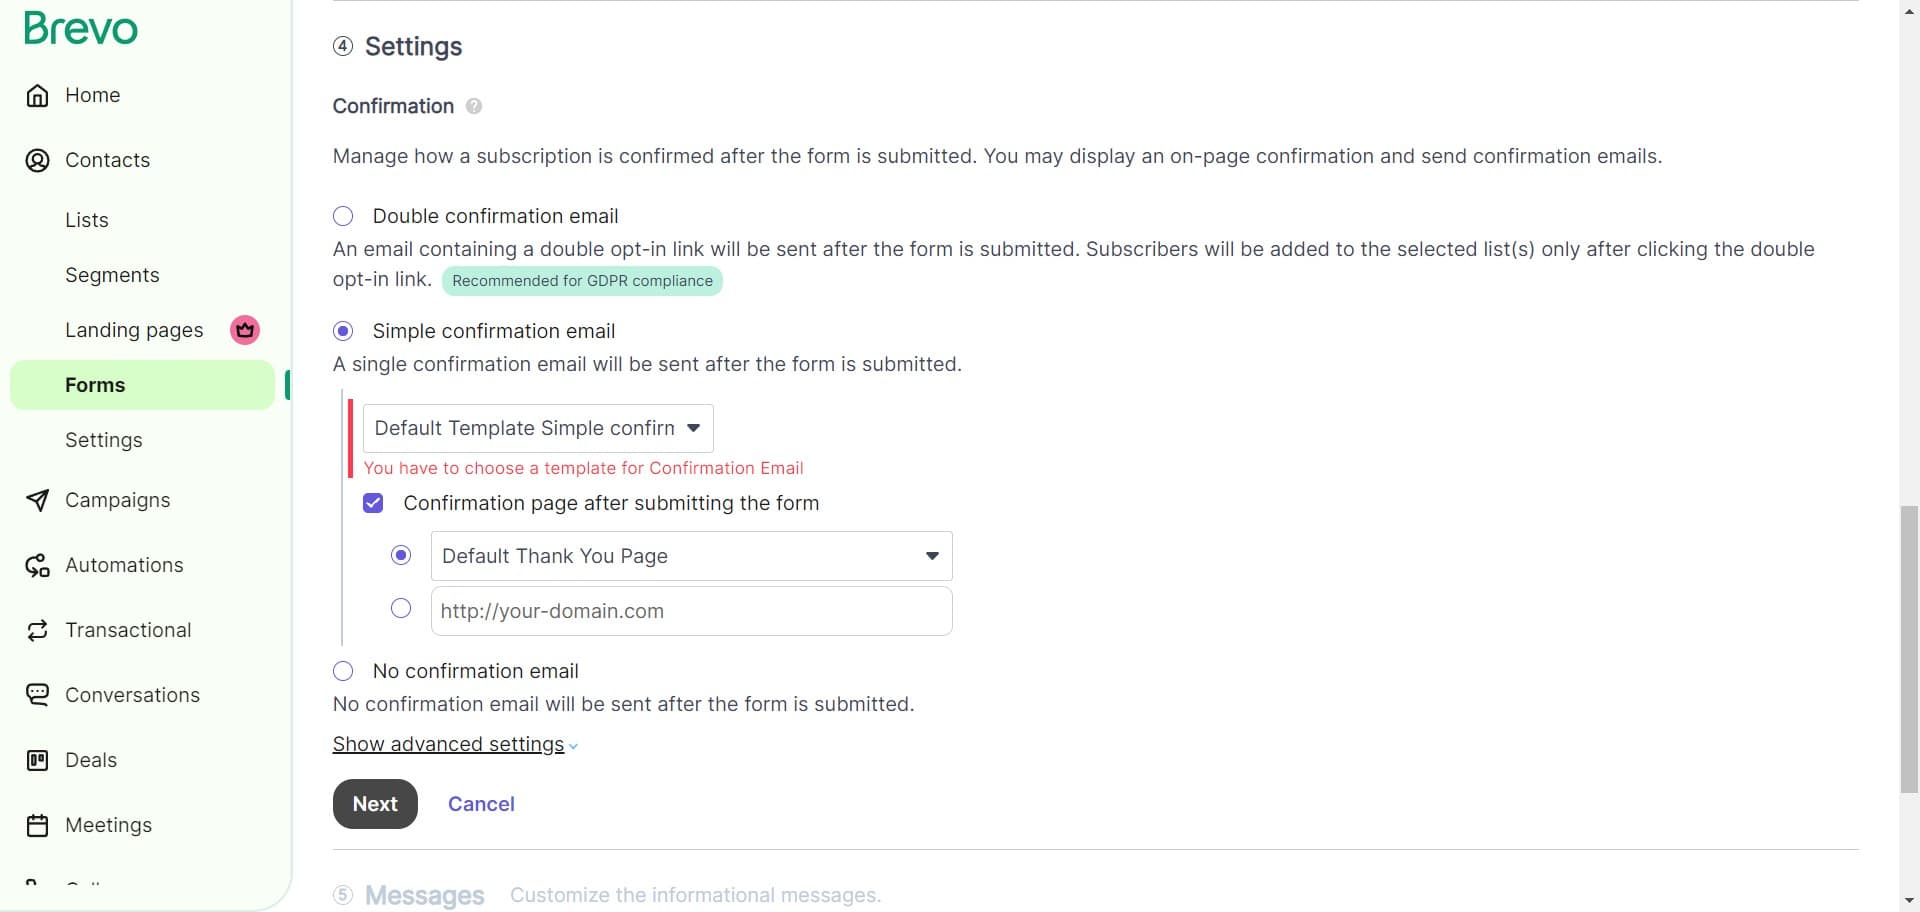This screenshot has height=912, width=1920.
Task: Open Segments in the sidebar
Action: tap(112, 274)
